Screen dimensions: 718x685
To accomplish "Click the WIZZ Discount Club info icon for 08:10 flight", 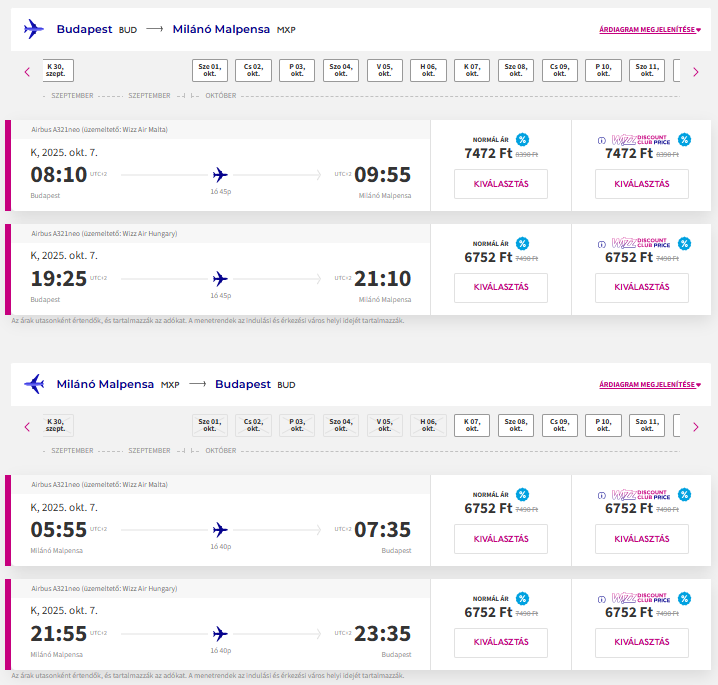I will (x=602, y=141).
